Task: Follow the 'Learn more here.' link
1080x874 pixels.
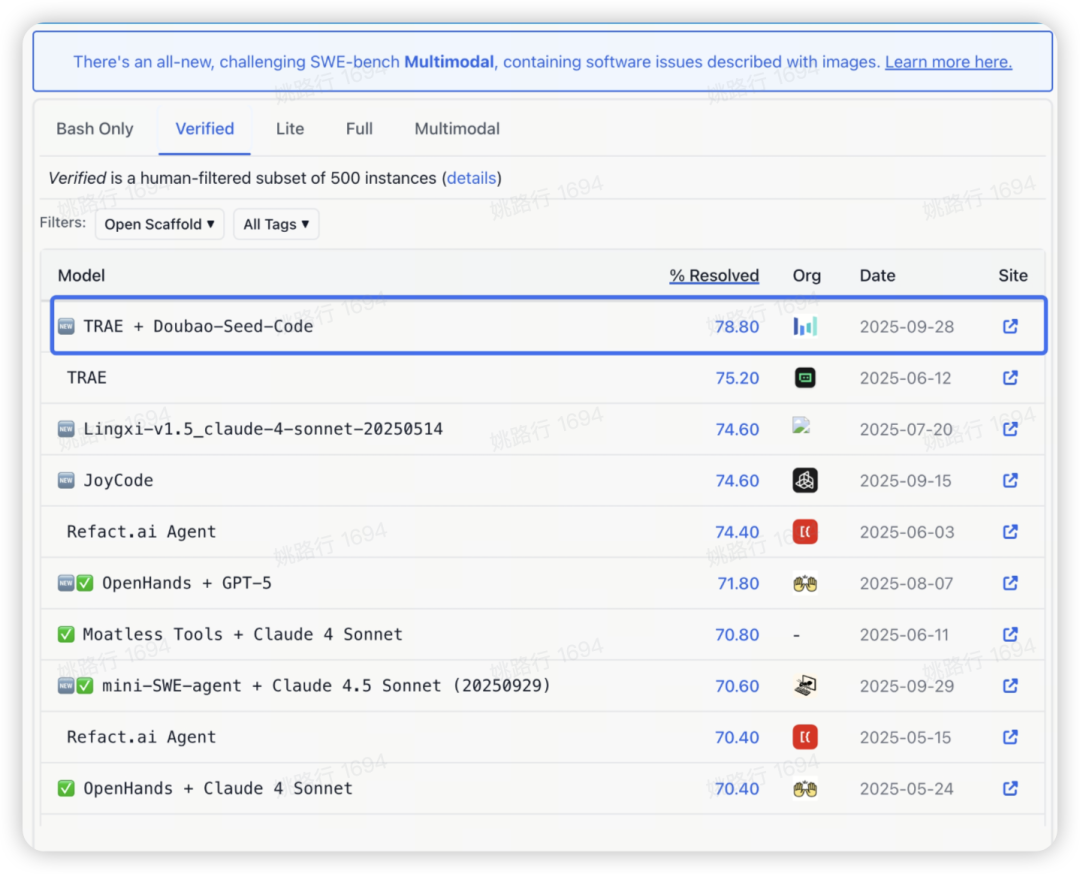Action: [x=948, y=62]
